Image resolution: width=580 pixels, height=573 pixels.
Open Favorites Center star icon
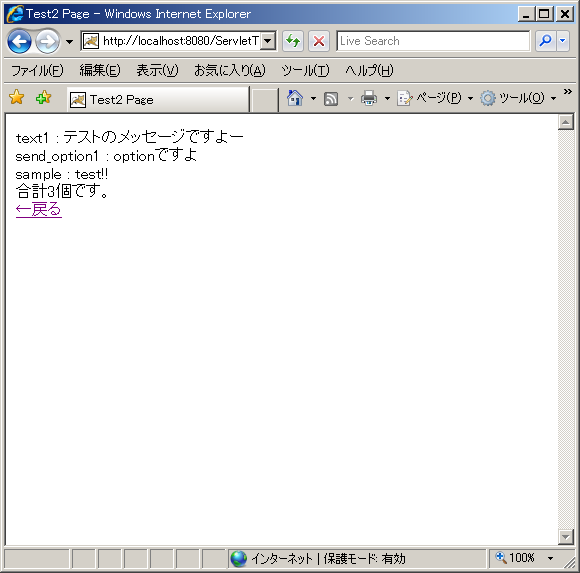pyautogui.click(x=17, y=98)
